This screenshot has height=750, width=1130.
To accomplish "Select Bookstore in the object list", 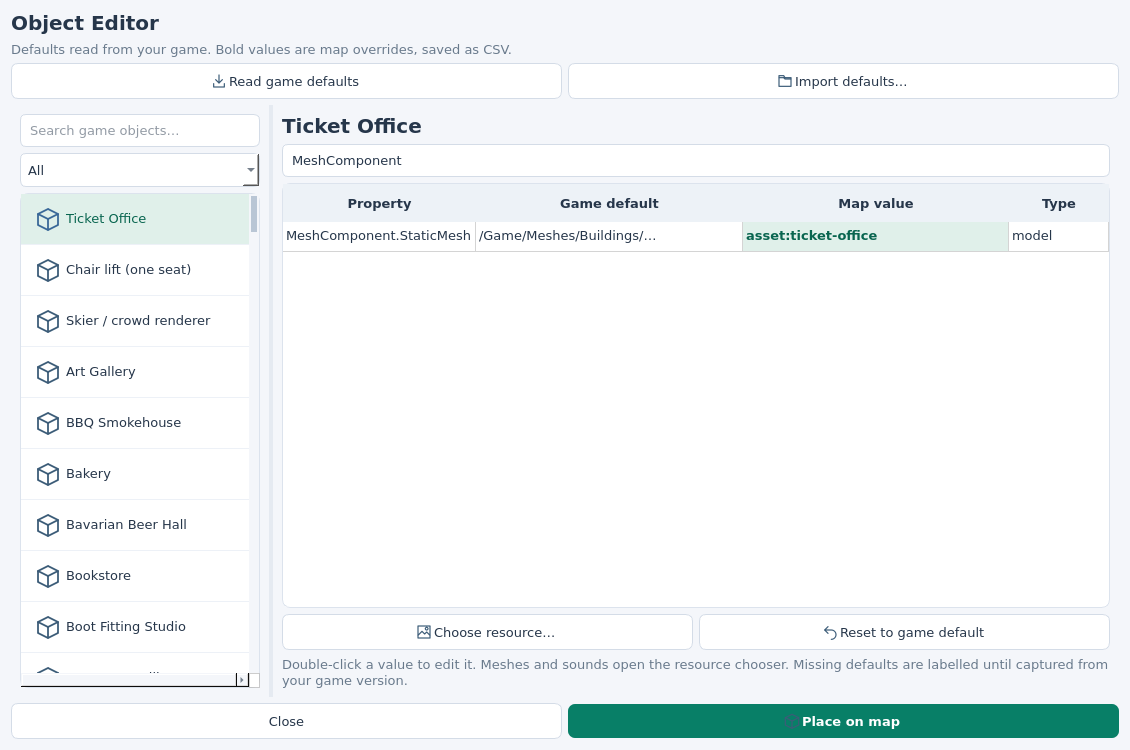I will tap(135, 577).
